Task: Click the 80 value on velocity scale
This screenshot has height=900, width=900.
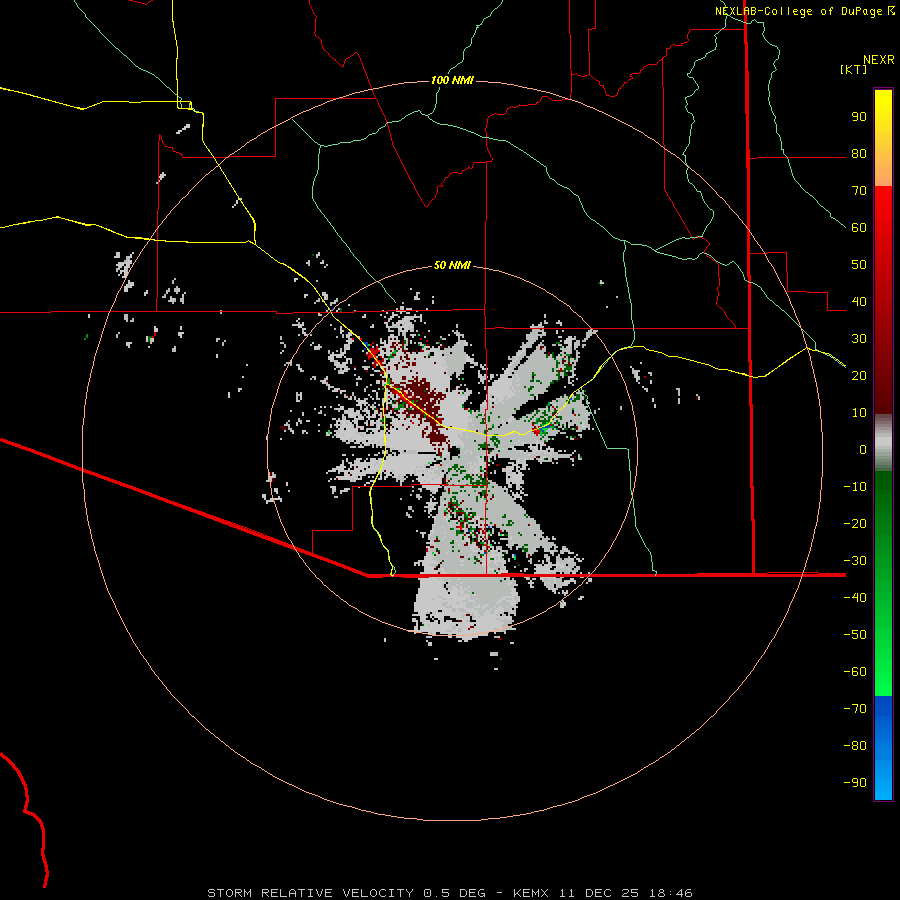Action: click(x=859, y=154)
